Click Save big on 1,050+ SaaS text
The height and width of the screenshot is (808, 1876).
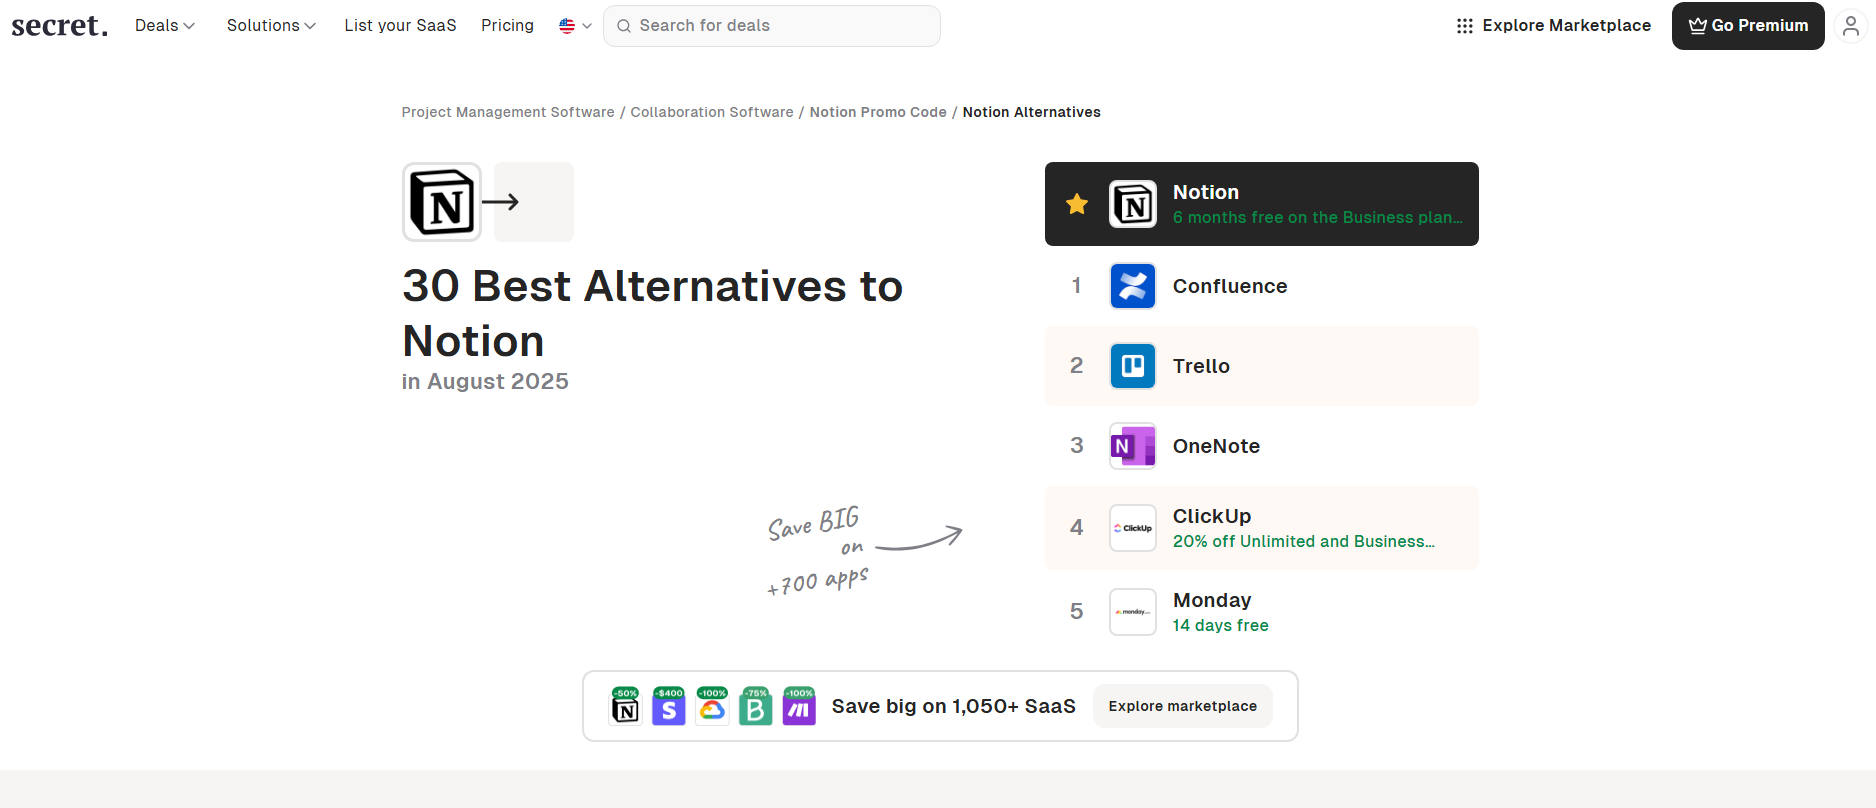pyautogui.click(x=954, y=706)
